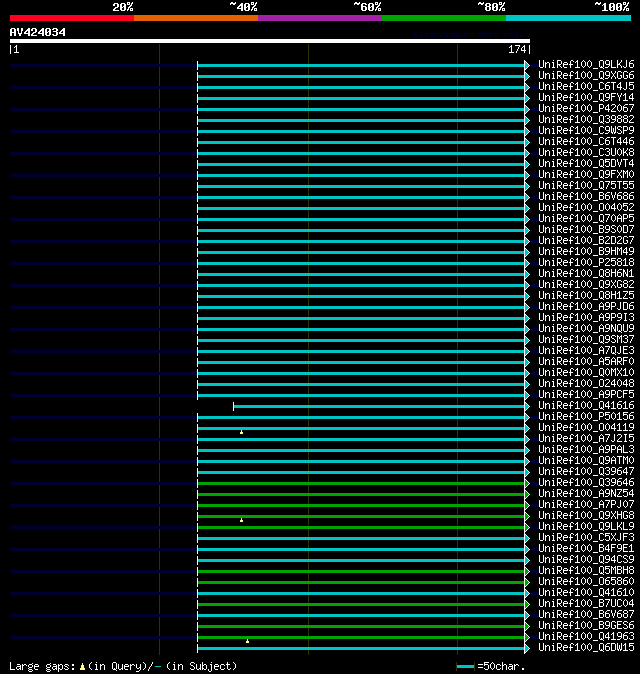Select label UniRef100_Q9FXM0
640x674 pixels.
point(586,175)
